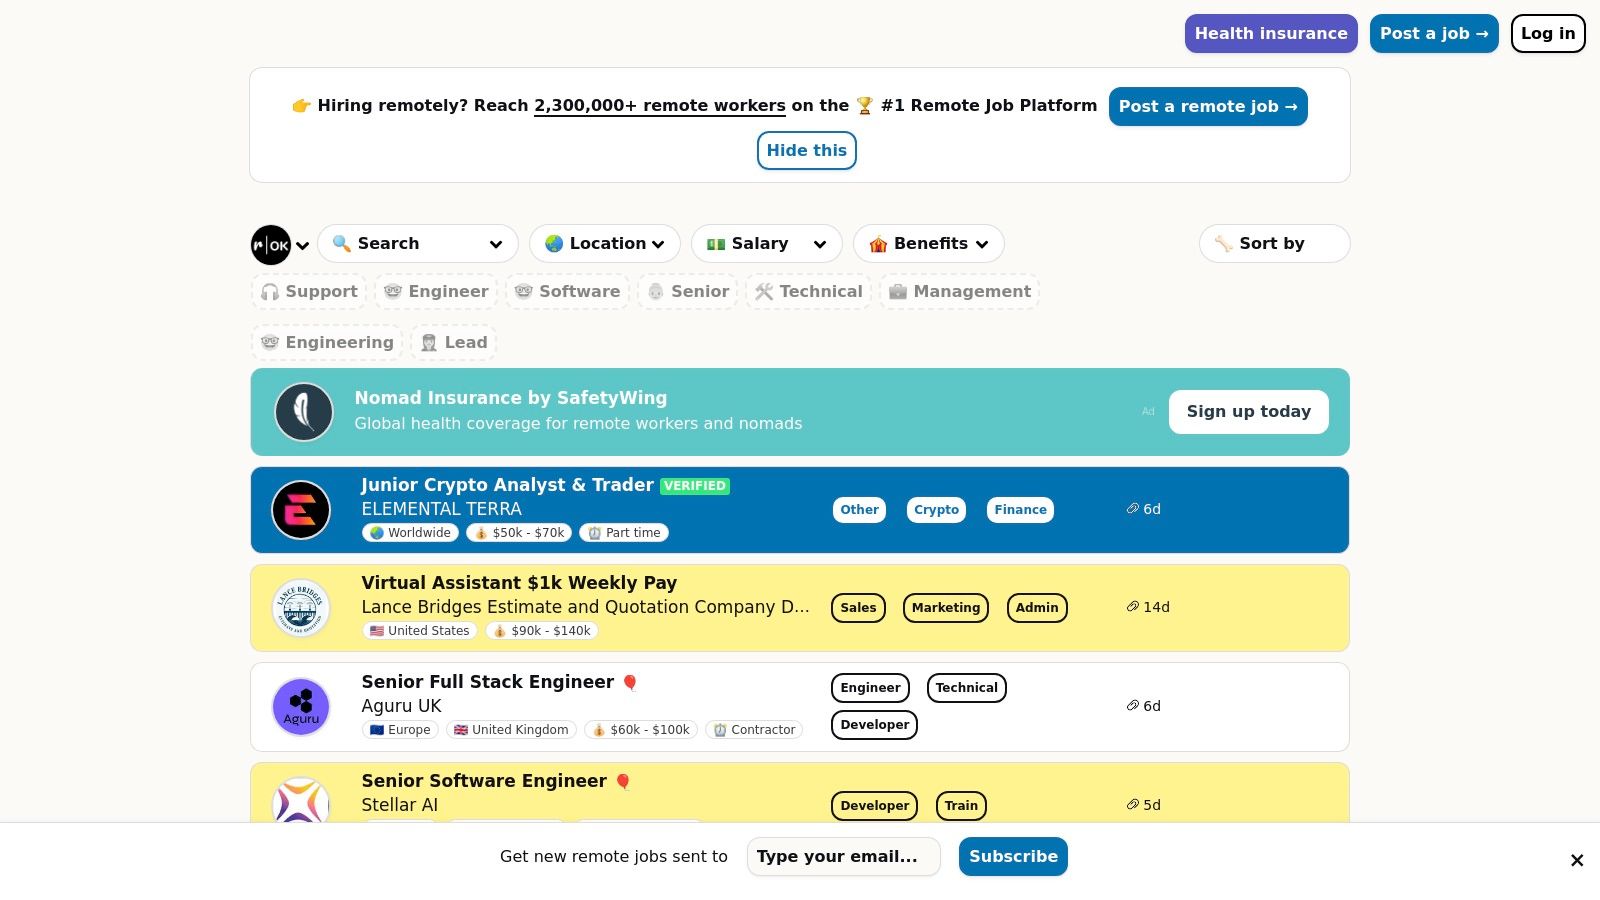The height and width of the screenshot is (900, 1600).
Task: Click the Health insurance button
Action: coord(1271,34)
